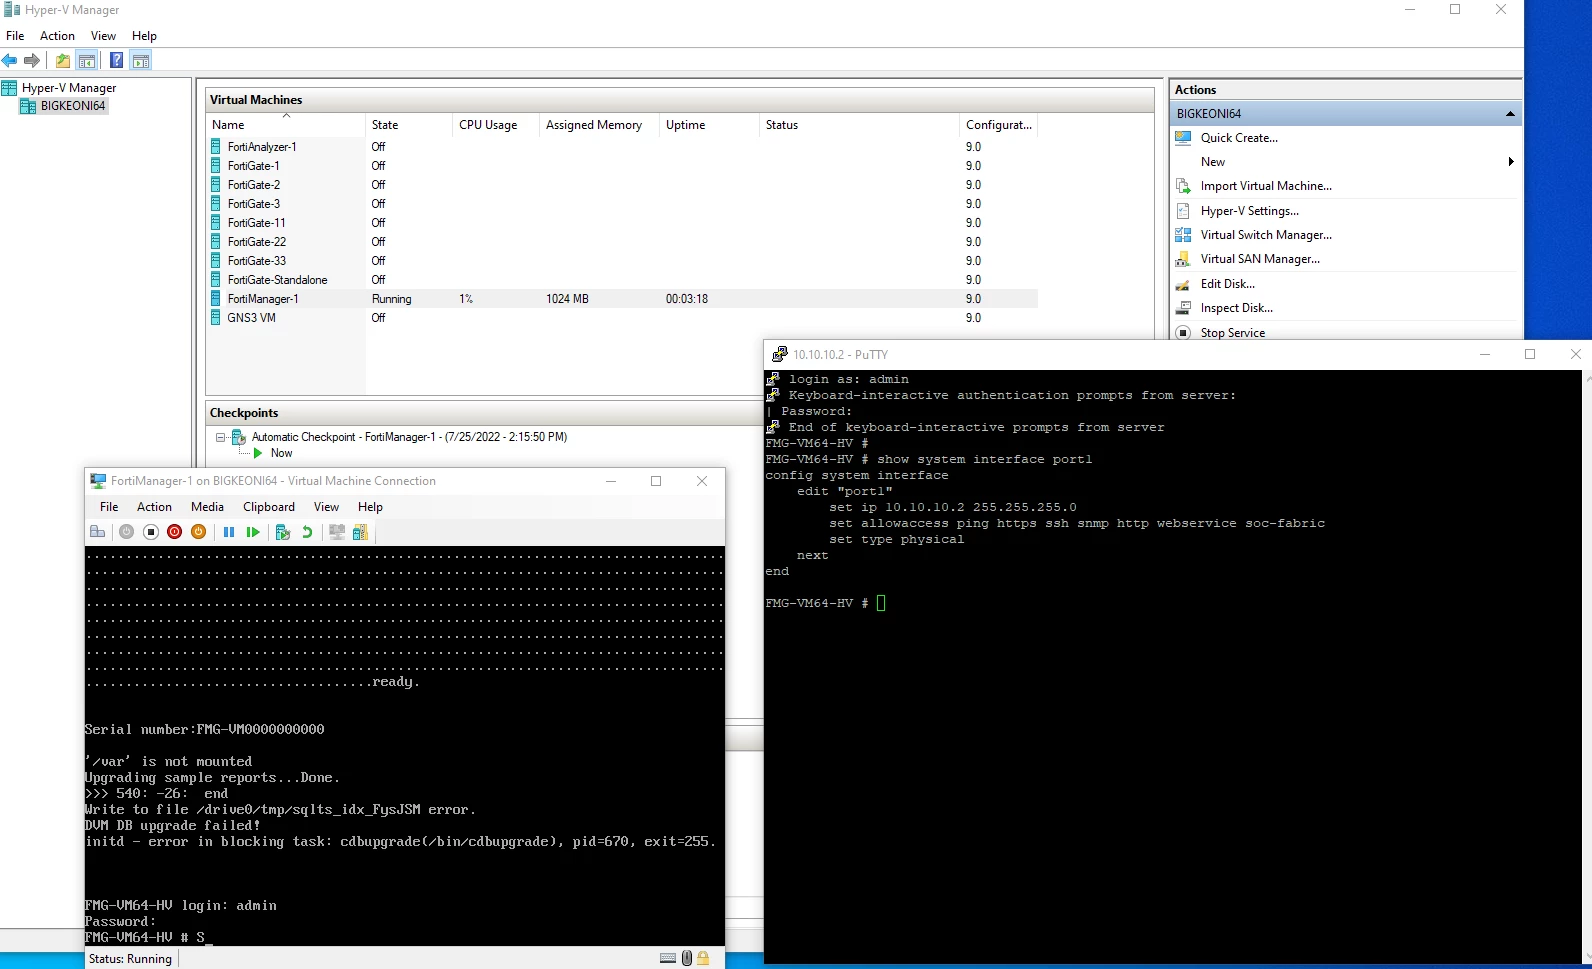Open the Media menu in Virtual Machine Connection

[207, 507]
